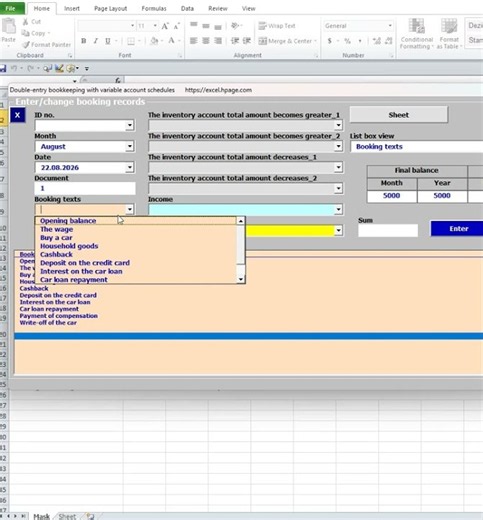Select 'Deposit on the credit card' in dropdown
The image size is (483, 520).
(136, 263)
